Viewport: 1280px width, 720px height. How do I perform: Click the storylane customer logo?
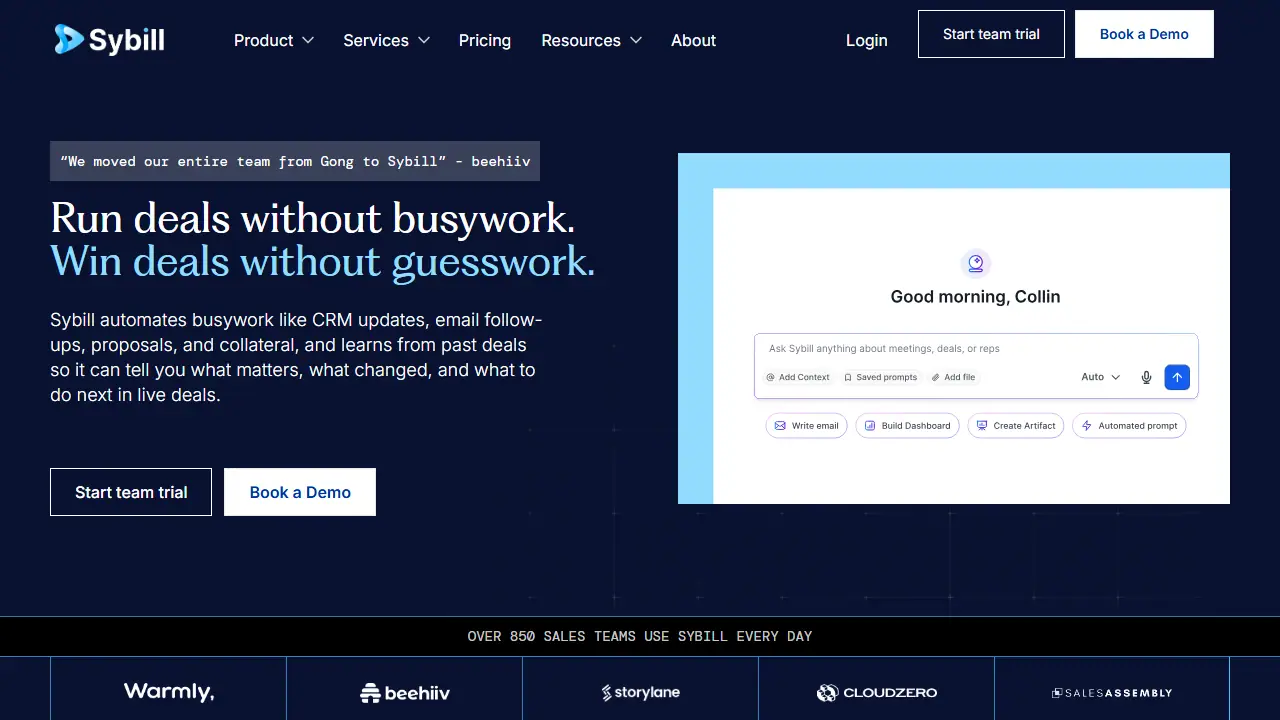click(x=640, y=692)
